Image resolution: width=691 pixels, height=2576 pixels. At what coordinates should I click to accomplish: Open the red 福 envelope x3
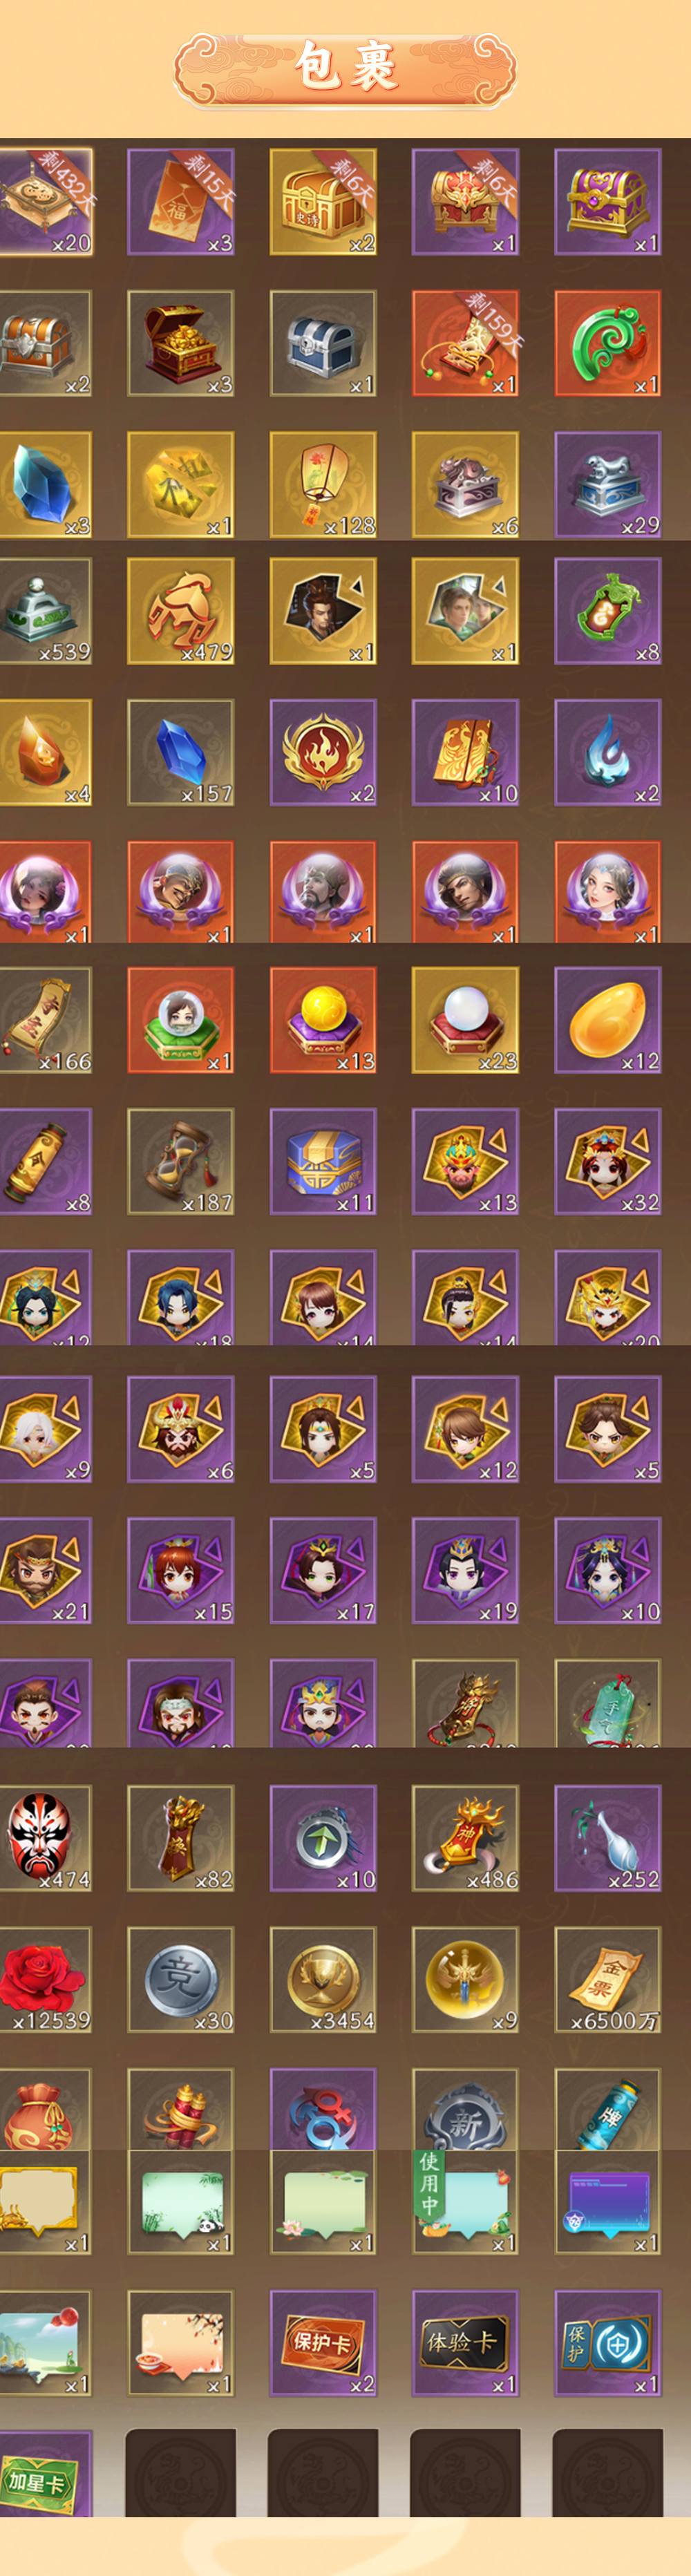click(181, 202)
